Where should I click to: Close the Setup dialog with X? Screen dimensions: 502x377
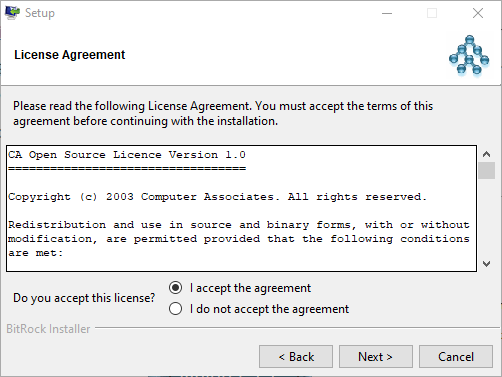[478, 13]
